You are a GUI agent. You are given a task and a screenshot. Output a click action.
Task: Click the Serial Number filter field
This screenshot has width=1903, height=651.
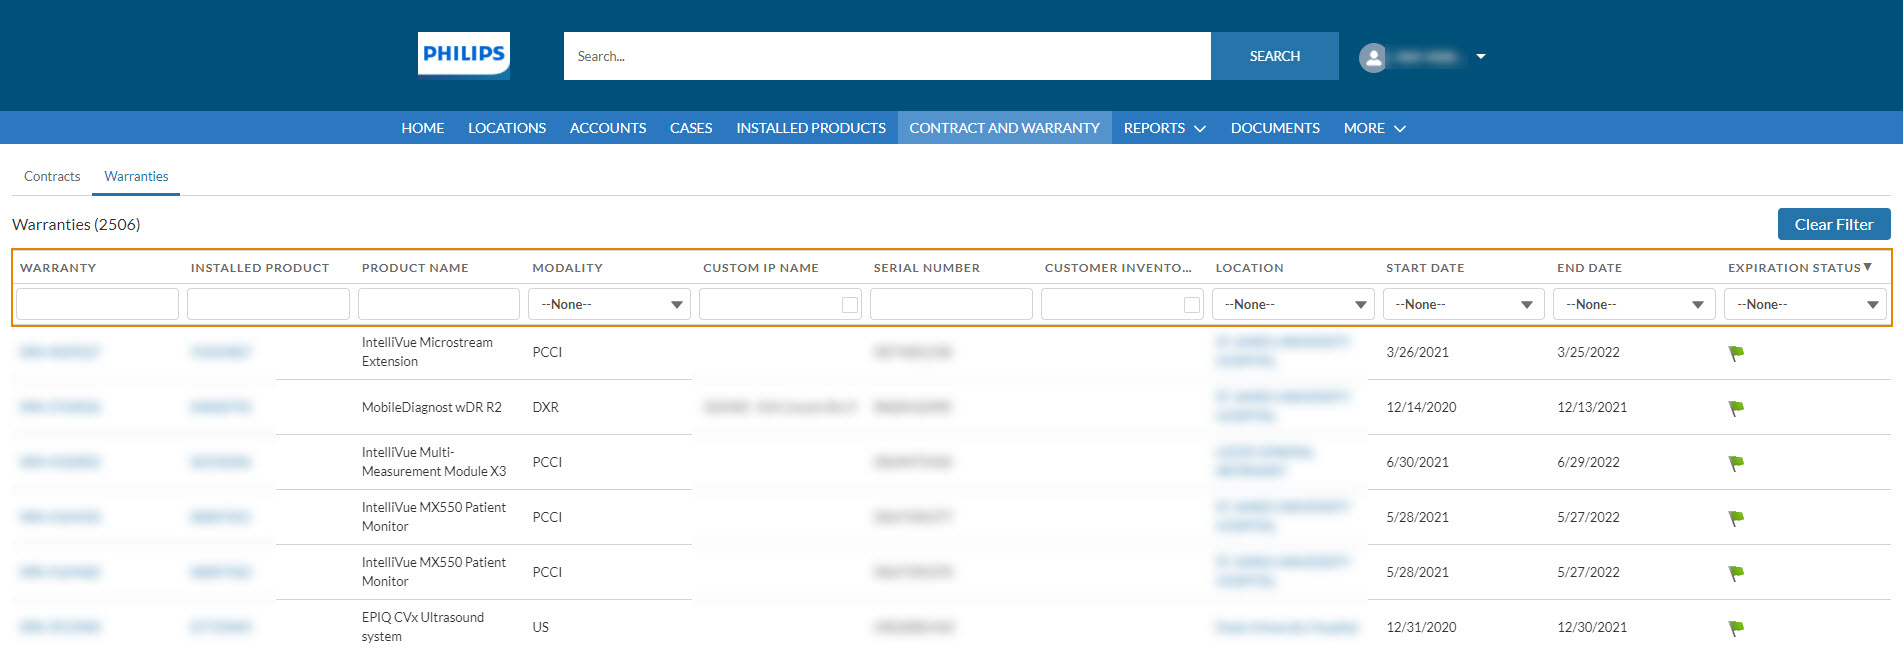950,304
